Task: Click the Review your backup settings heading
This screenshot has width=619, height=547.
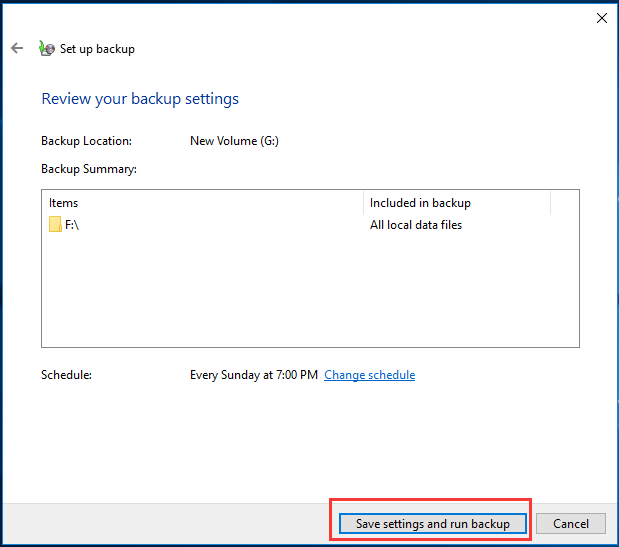Action: 140,99
